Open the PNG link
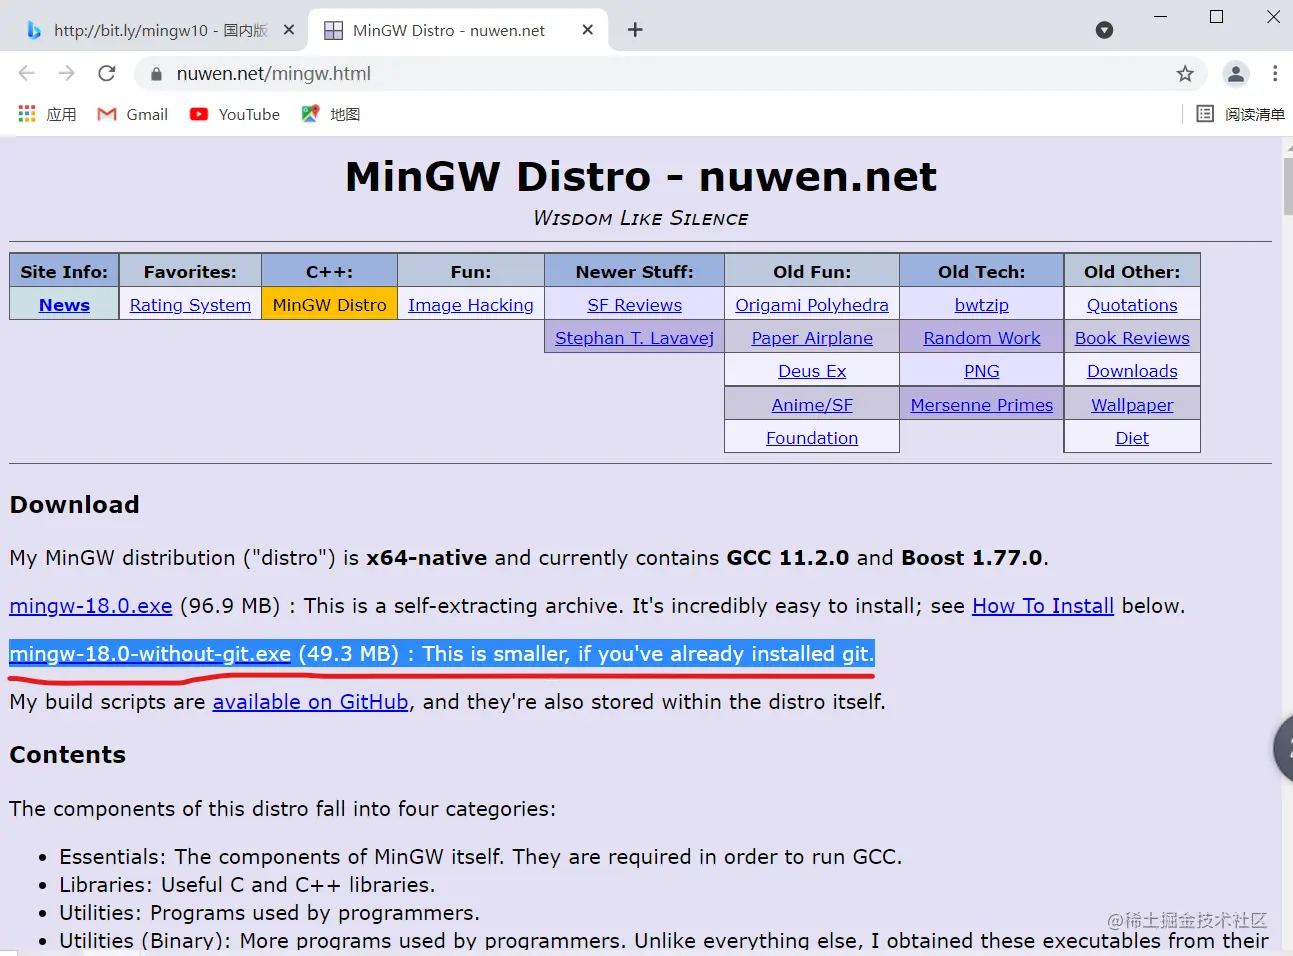Image resolution: width=1293 pixels, height=956 pixels. coord(982,371)
